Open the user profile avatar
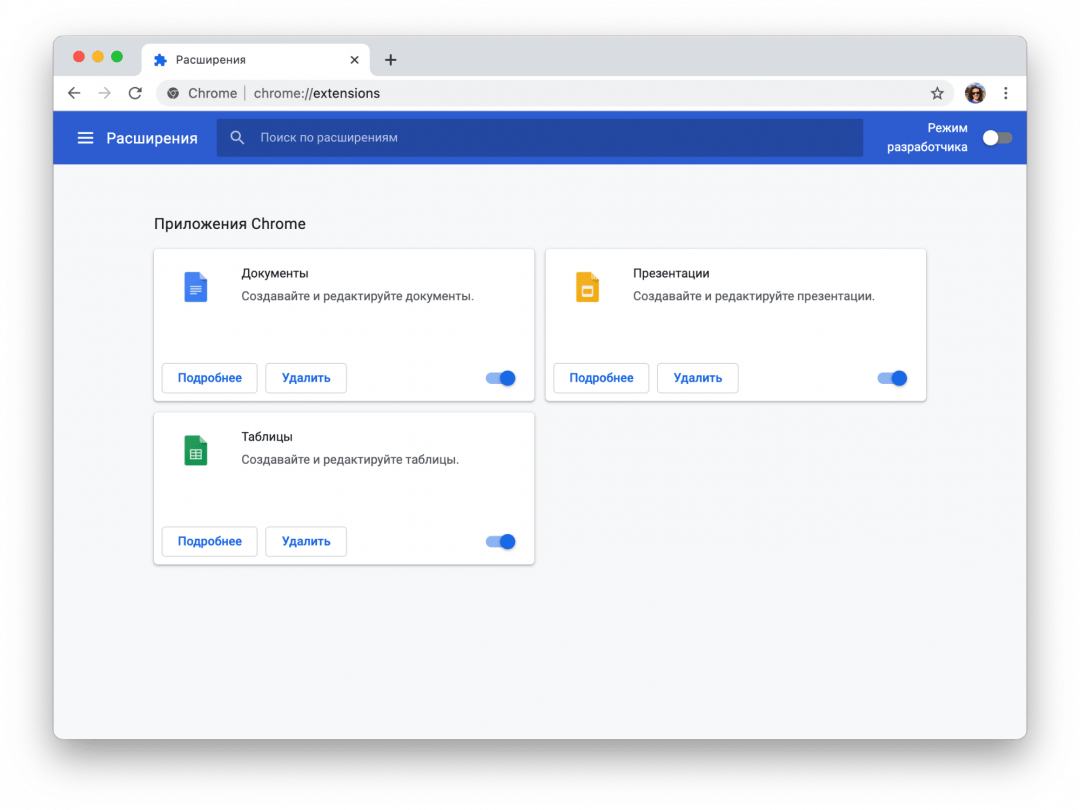This screenshot has height=810, width=1080. tap(975, 93)
